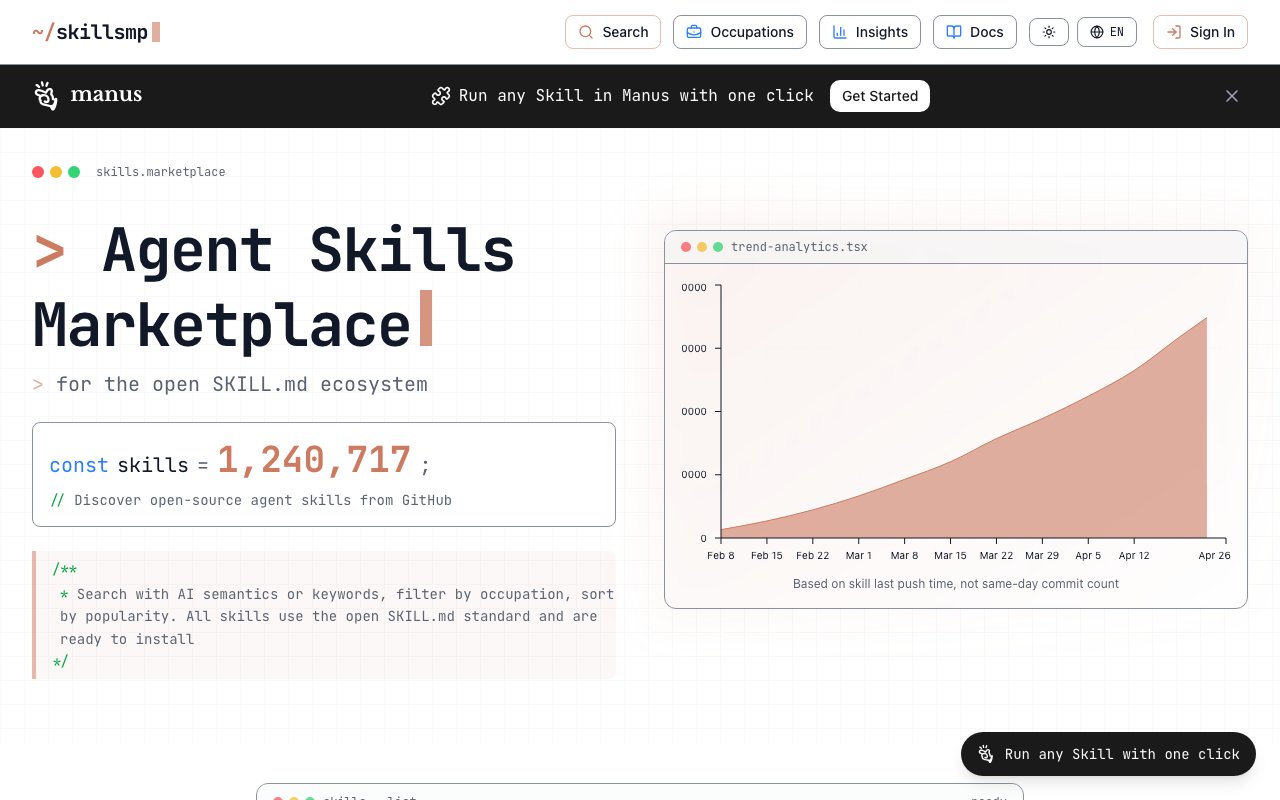
Task: Click the code comment description block
Action: (324, 615)
